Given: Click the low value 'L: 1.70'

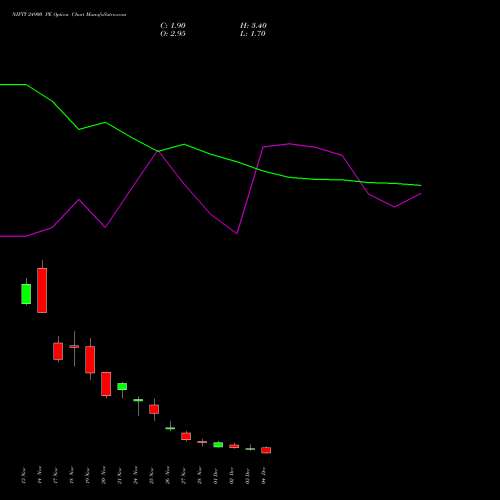Looking at the screenshot, I should tap(253, 34).
